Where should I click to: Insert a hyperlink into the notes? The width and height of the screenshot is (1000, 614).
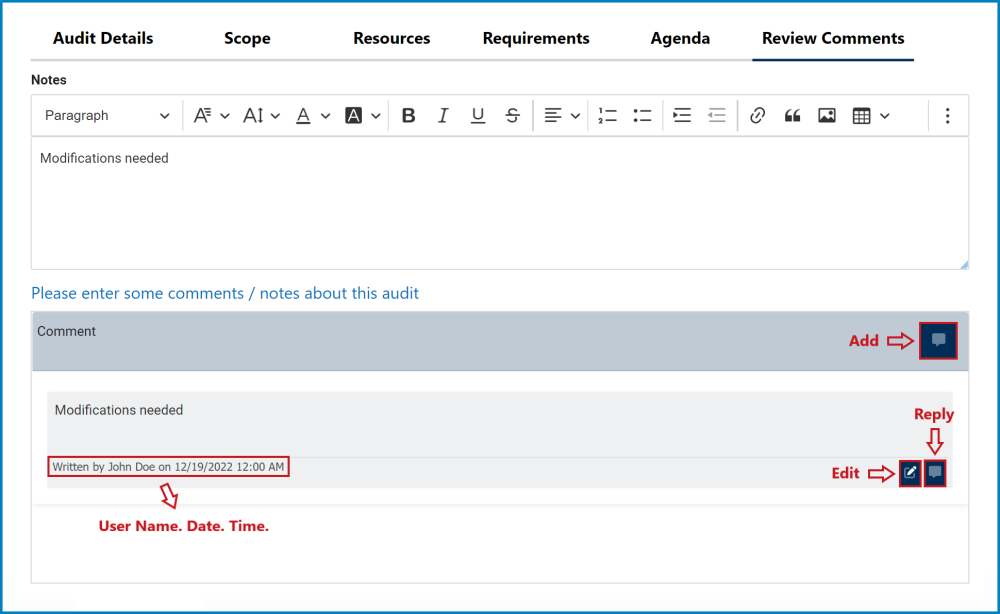pos(757,115)
